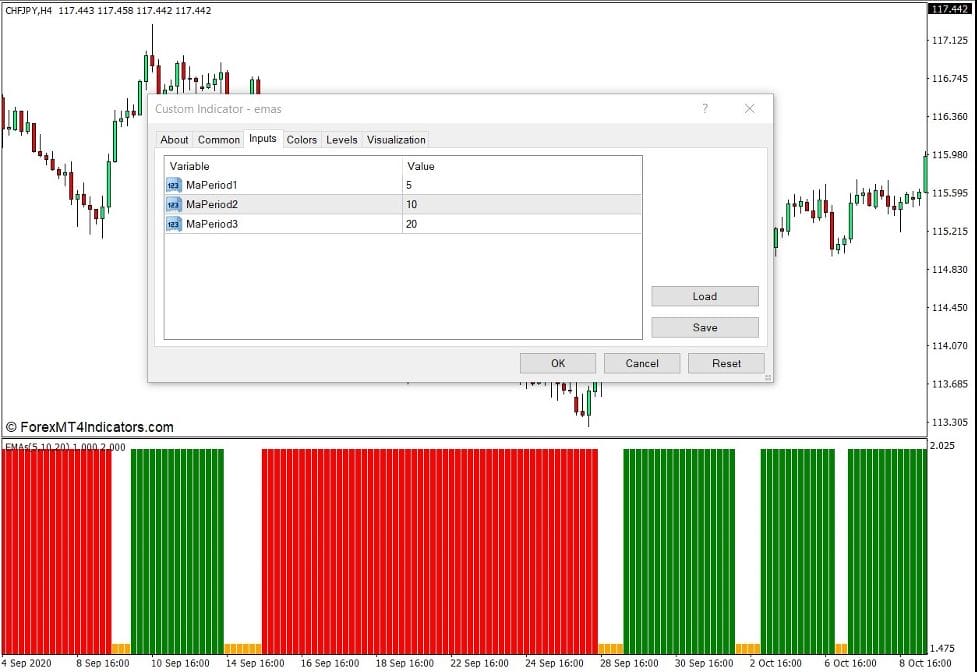Switch to the Colors tab
Screen dimensions: 977x672
pos(301,139)
